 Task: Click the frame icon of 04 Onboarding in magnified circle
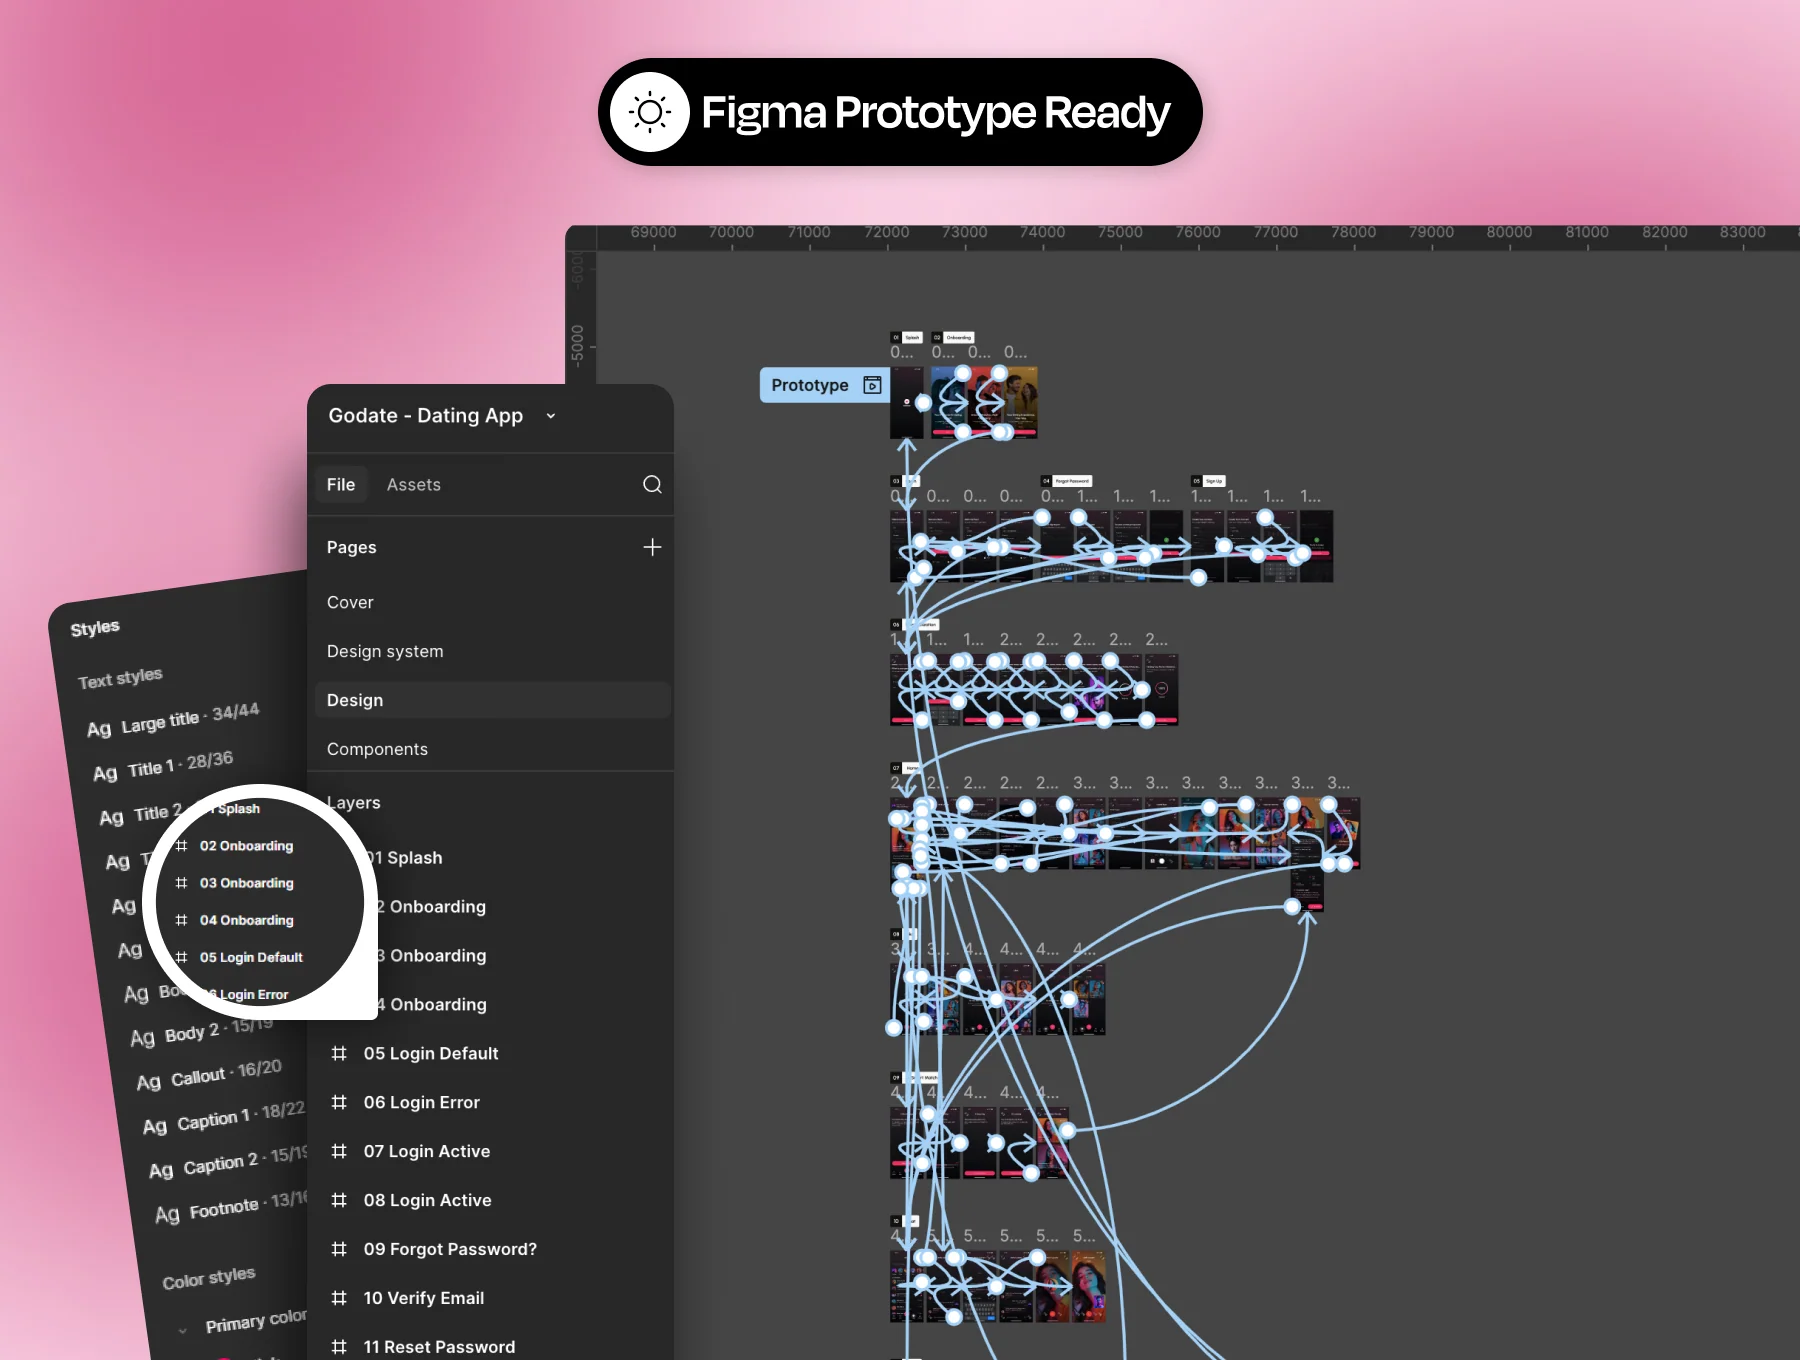(181, 920)
